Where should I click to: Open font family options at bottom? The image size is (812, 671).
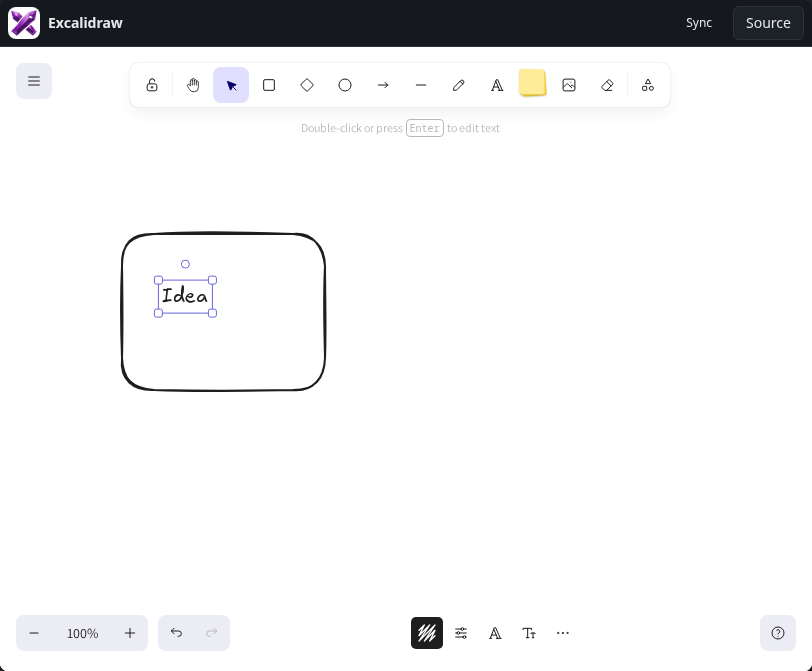[x=495, y=633]
